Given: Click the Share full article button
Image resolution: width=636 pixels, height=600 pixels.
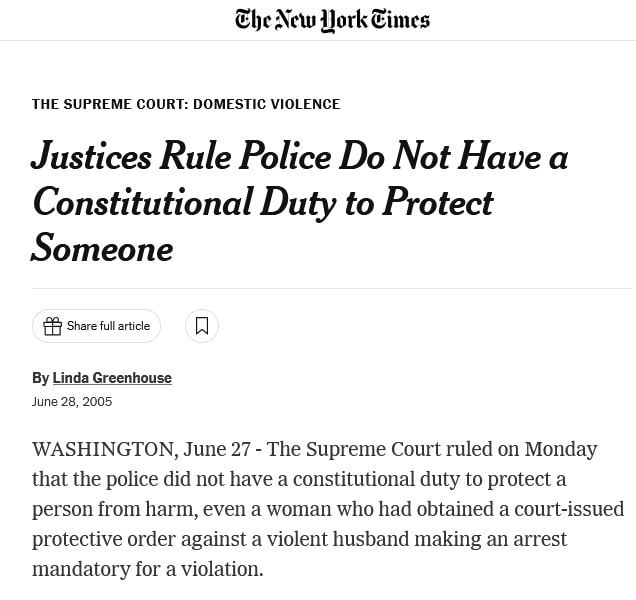Looking at the screenshot, I should (x=97, y=326).
